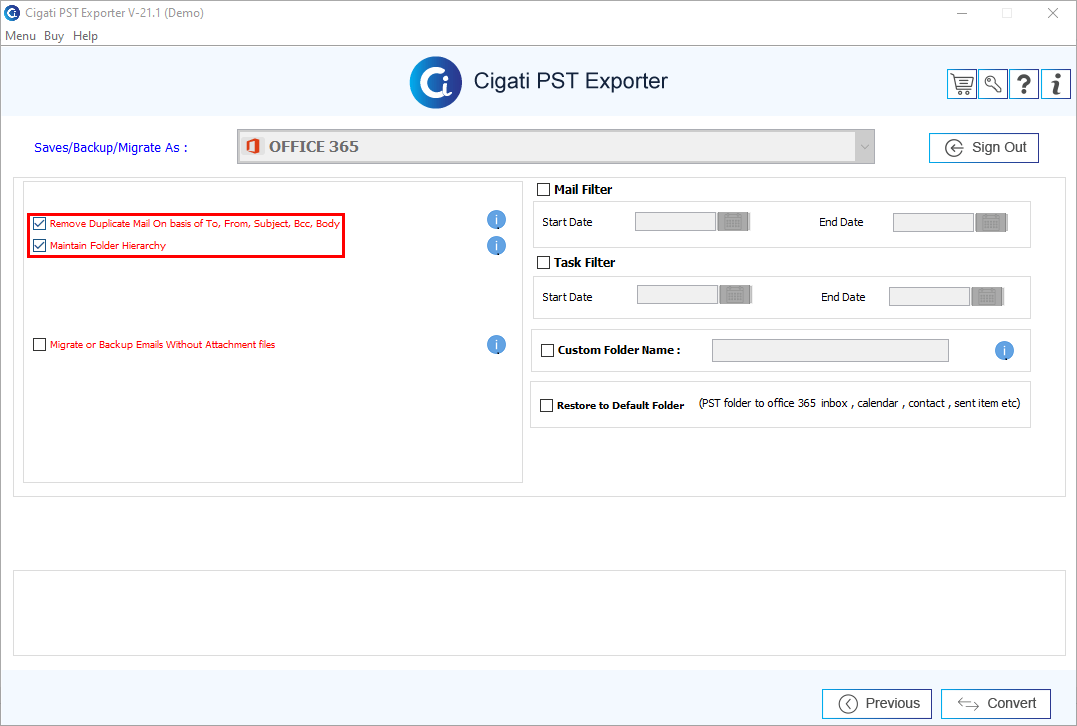
Task: Check the Custom Folder Name option
Action: [547, 350]
